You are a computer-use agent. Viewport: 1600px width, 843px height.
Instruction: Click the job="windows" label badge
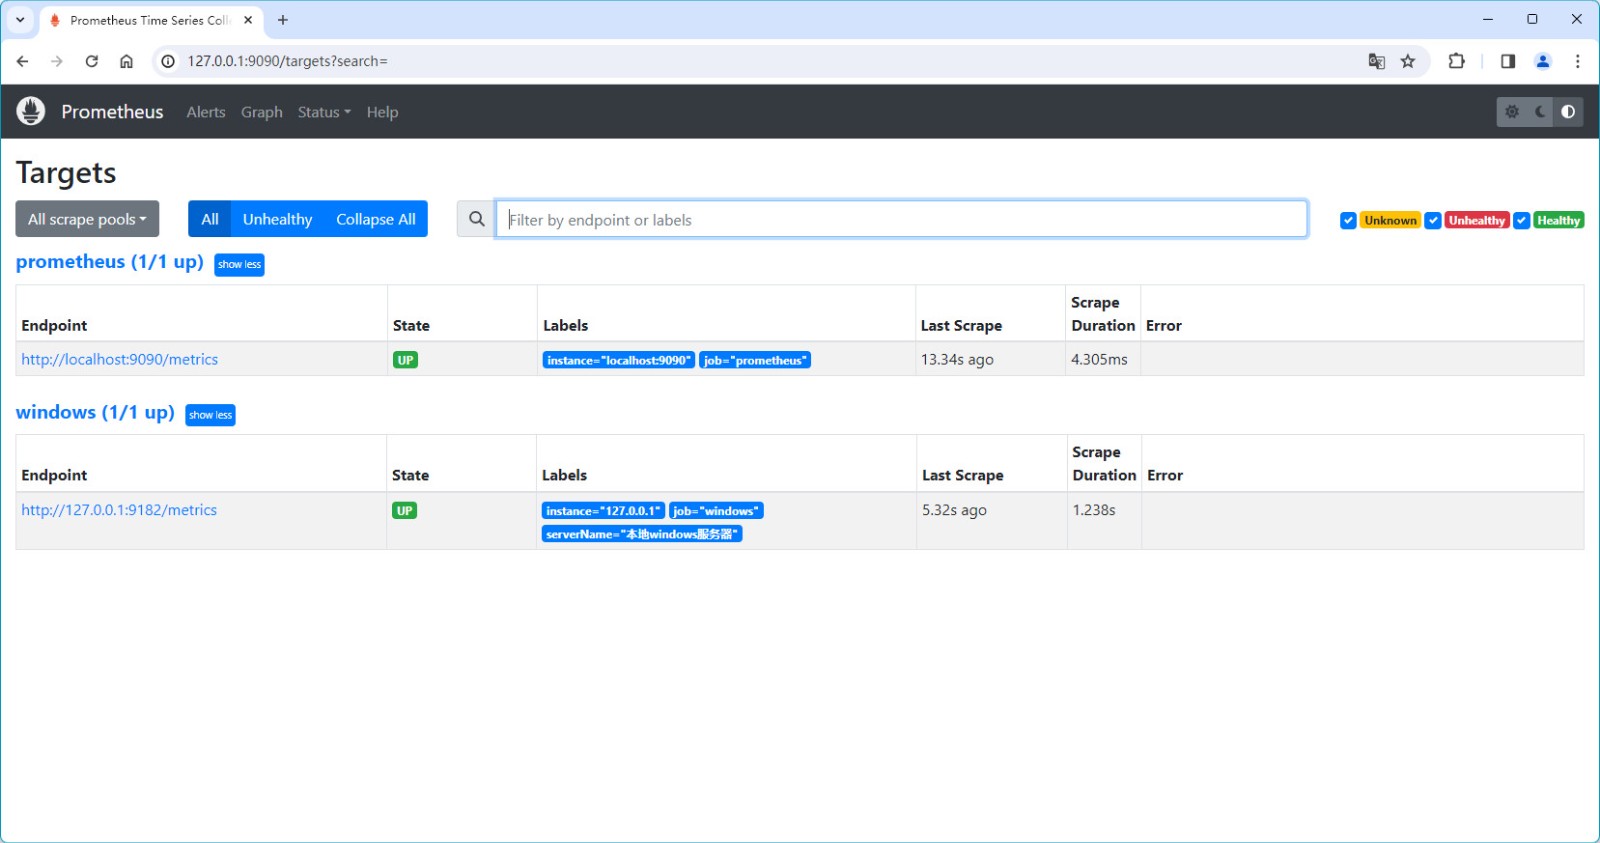tap(716, 511)
